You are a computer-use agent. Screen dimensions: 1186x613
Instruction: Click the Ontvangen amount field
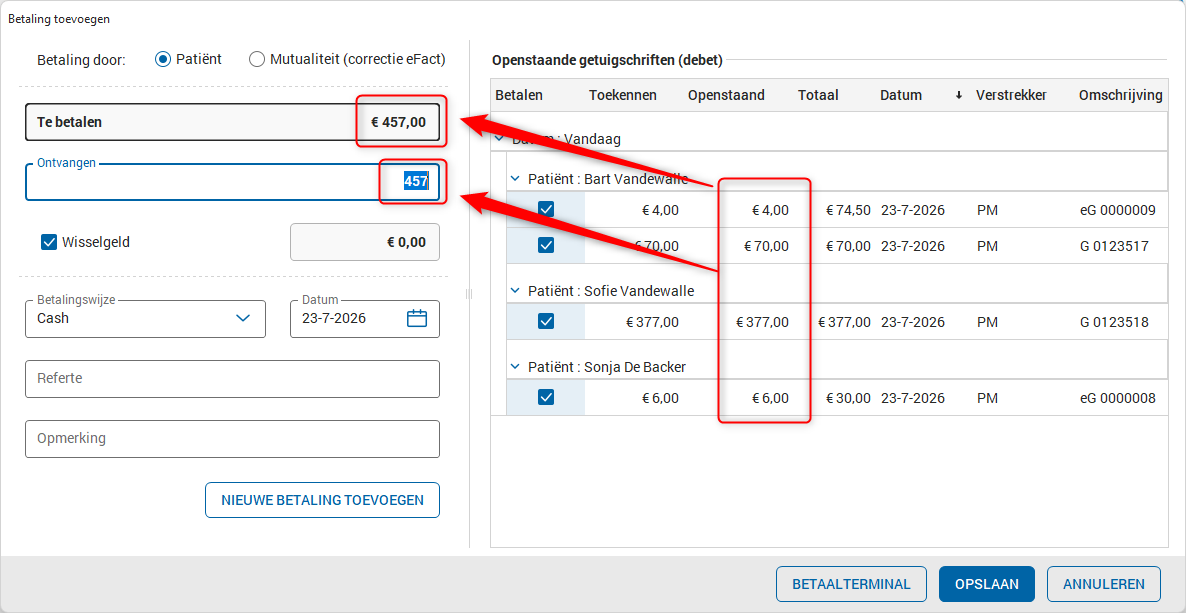point(232,182)
